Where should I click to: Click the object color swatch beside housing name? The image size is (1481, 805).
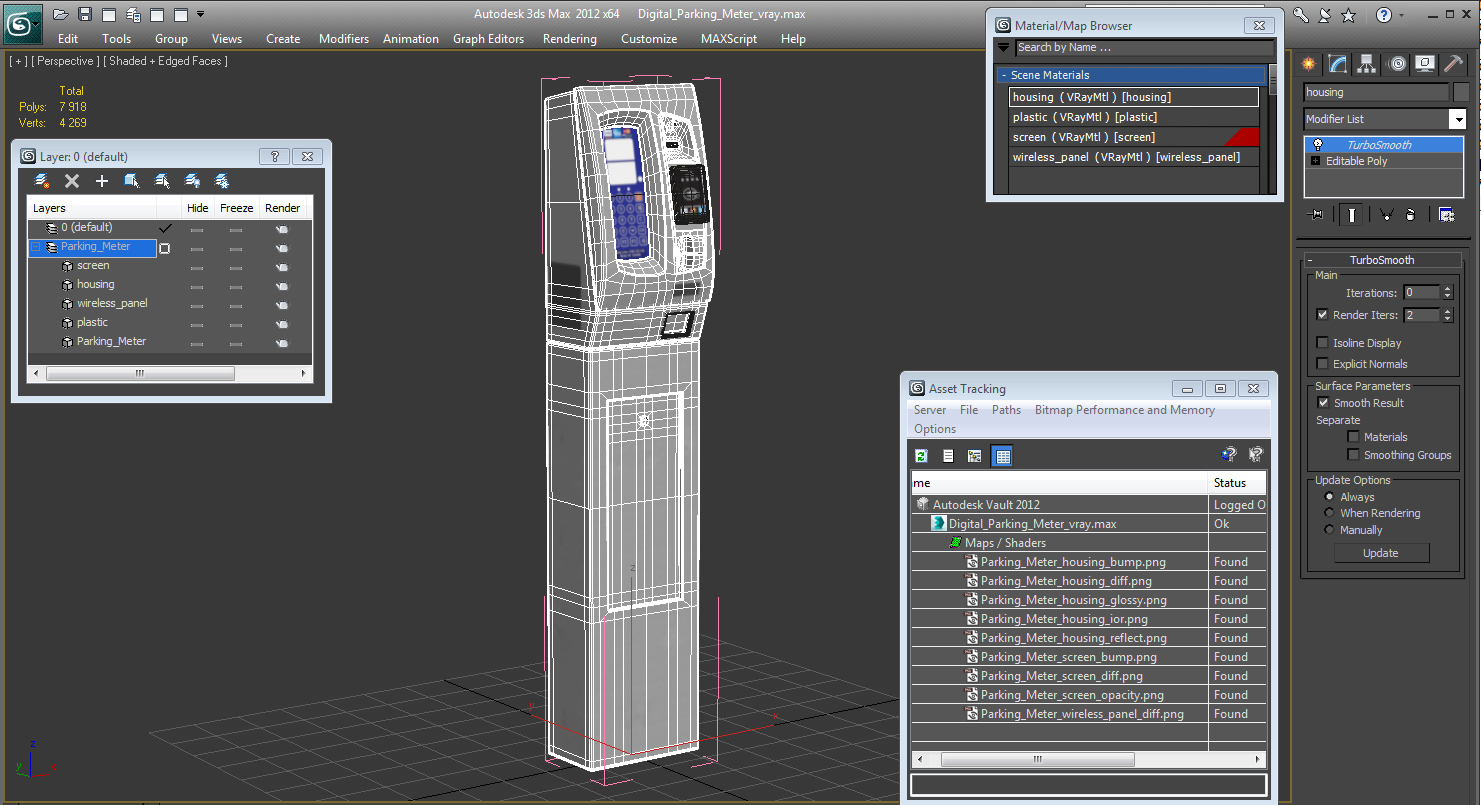coord(1461,92)
